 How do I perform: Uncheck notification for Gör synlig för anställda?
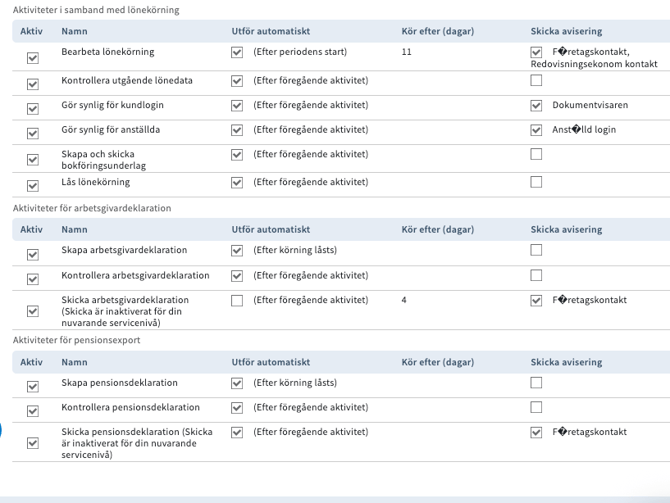click(537, 130)
